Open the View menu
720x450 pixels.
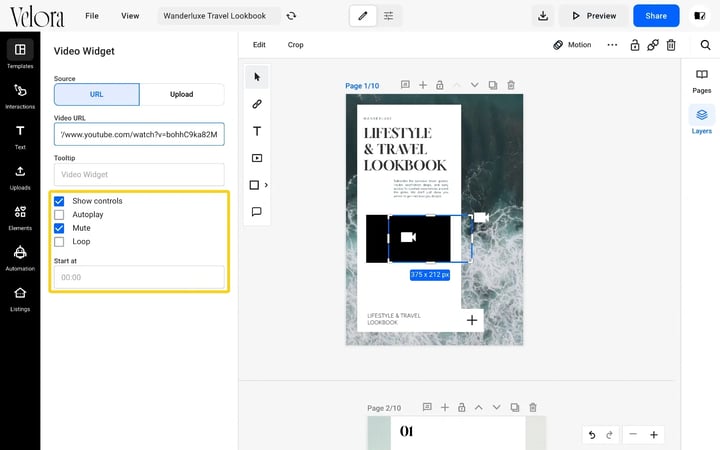tap(130, 16)
